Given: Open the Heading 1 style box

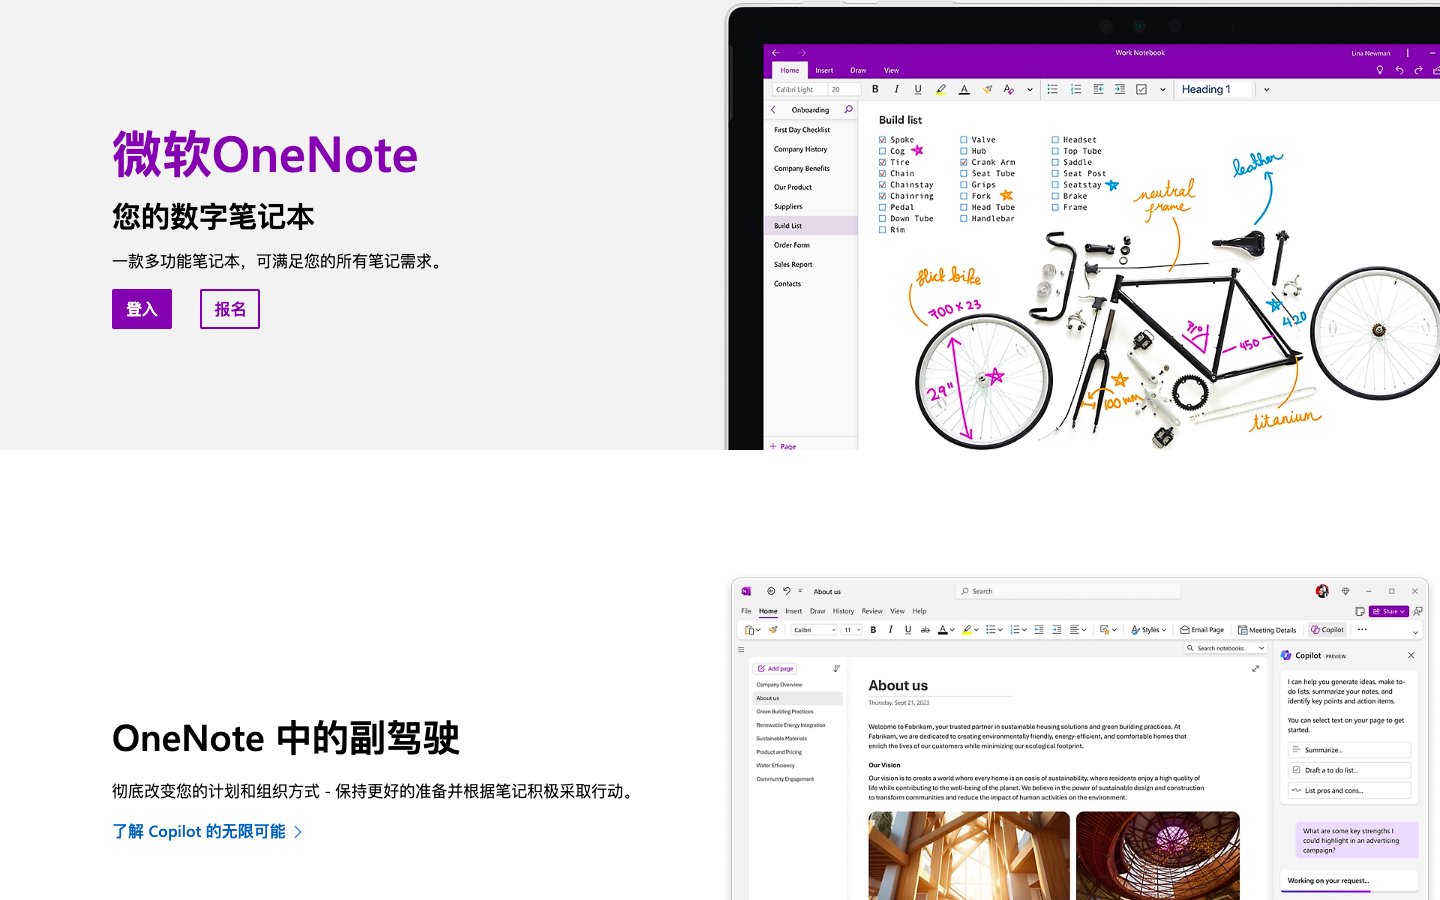Looking at the screenshot, I should [x=1214, y=89].
